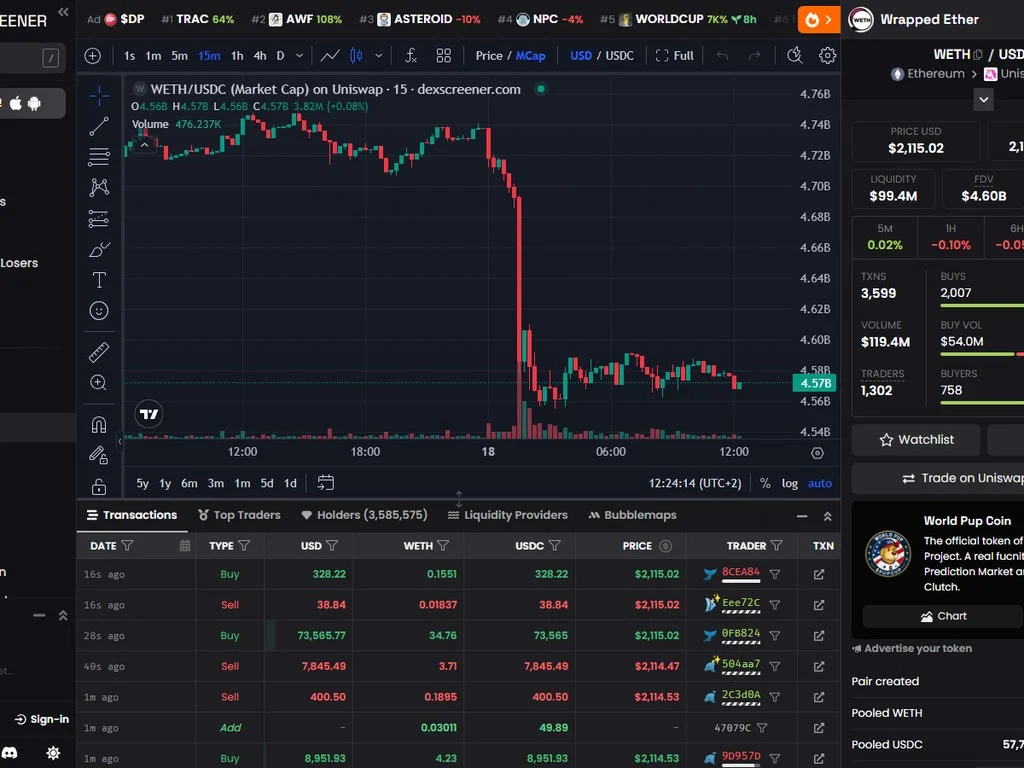Viewport: 1024px width, 768px height.
Task: Undo the last chart action
Action: (x=722, y=56)
